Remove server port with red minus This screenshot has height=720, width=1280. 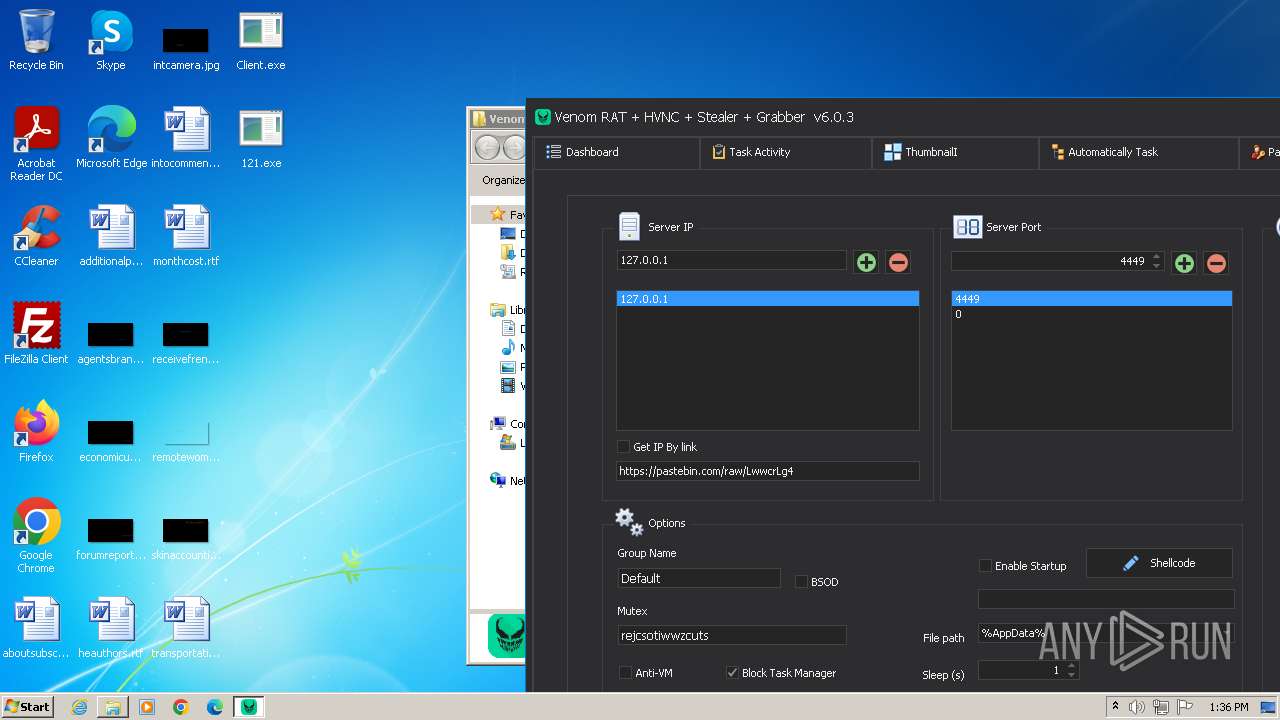[x=1216, y=264]
